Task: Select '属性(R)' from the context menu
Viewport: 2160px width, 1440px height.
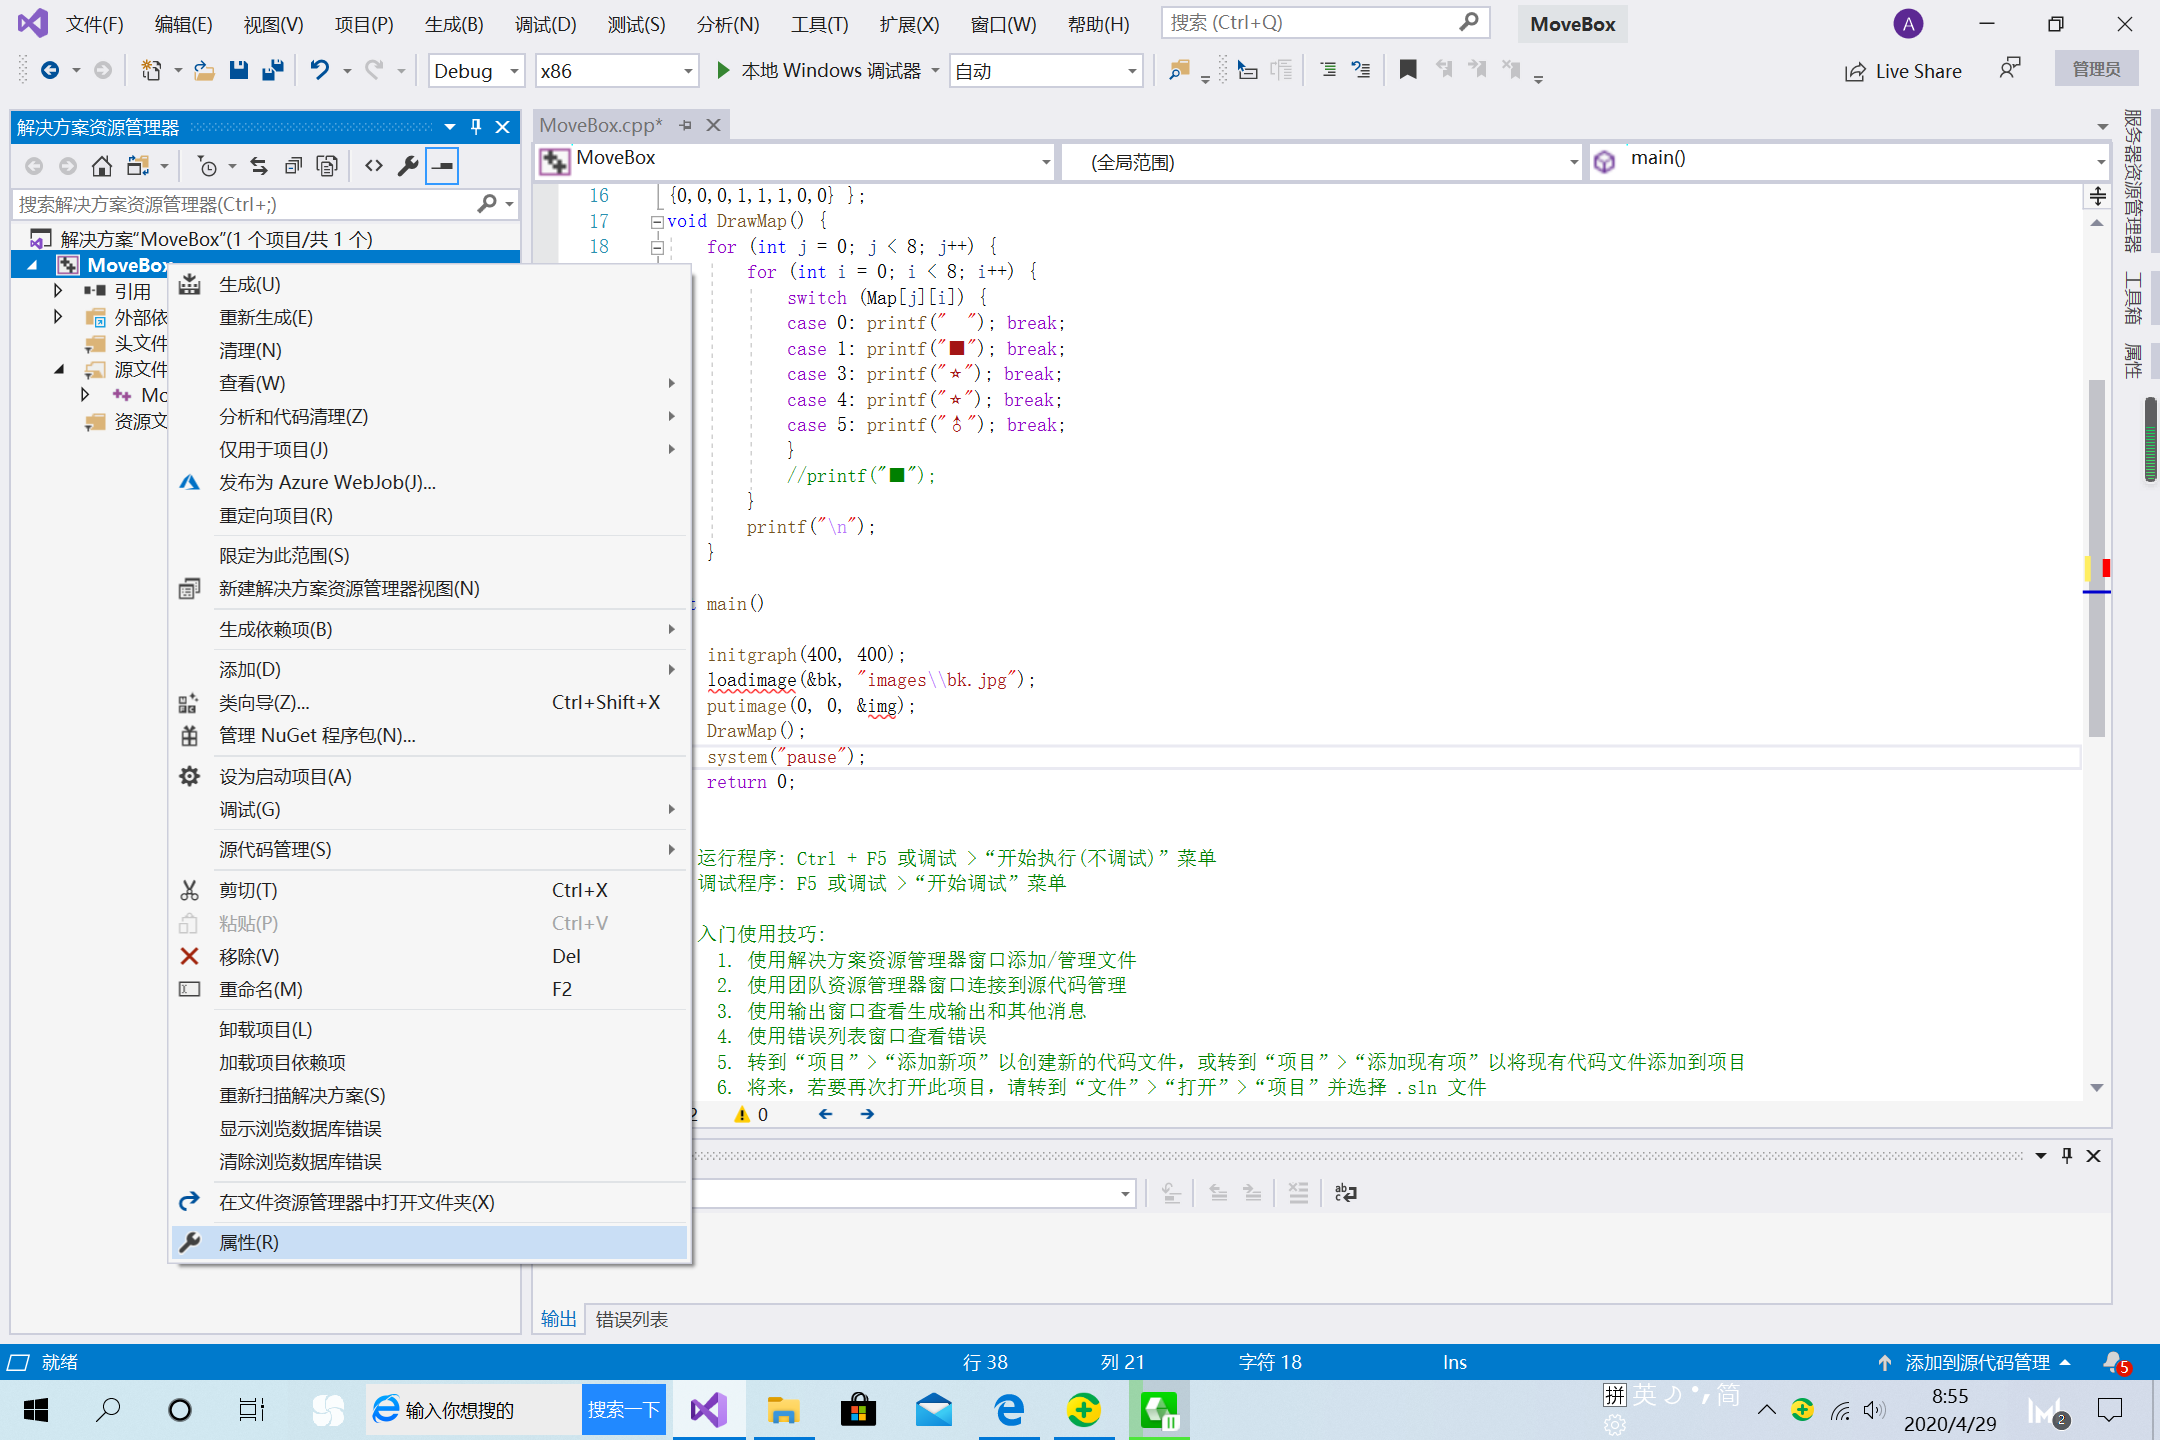Action: click(251, 1241)
